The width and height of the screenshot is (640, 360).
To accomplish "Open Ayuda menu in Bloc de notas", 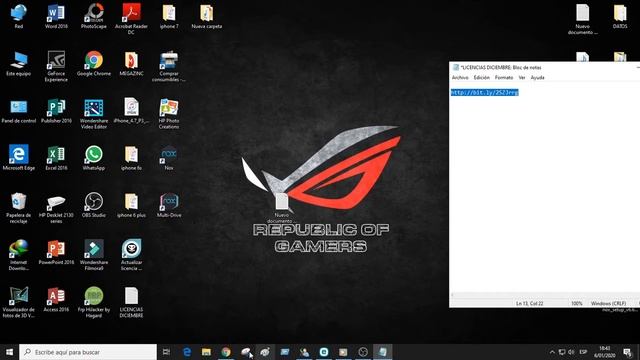I will pos(538,78).
